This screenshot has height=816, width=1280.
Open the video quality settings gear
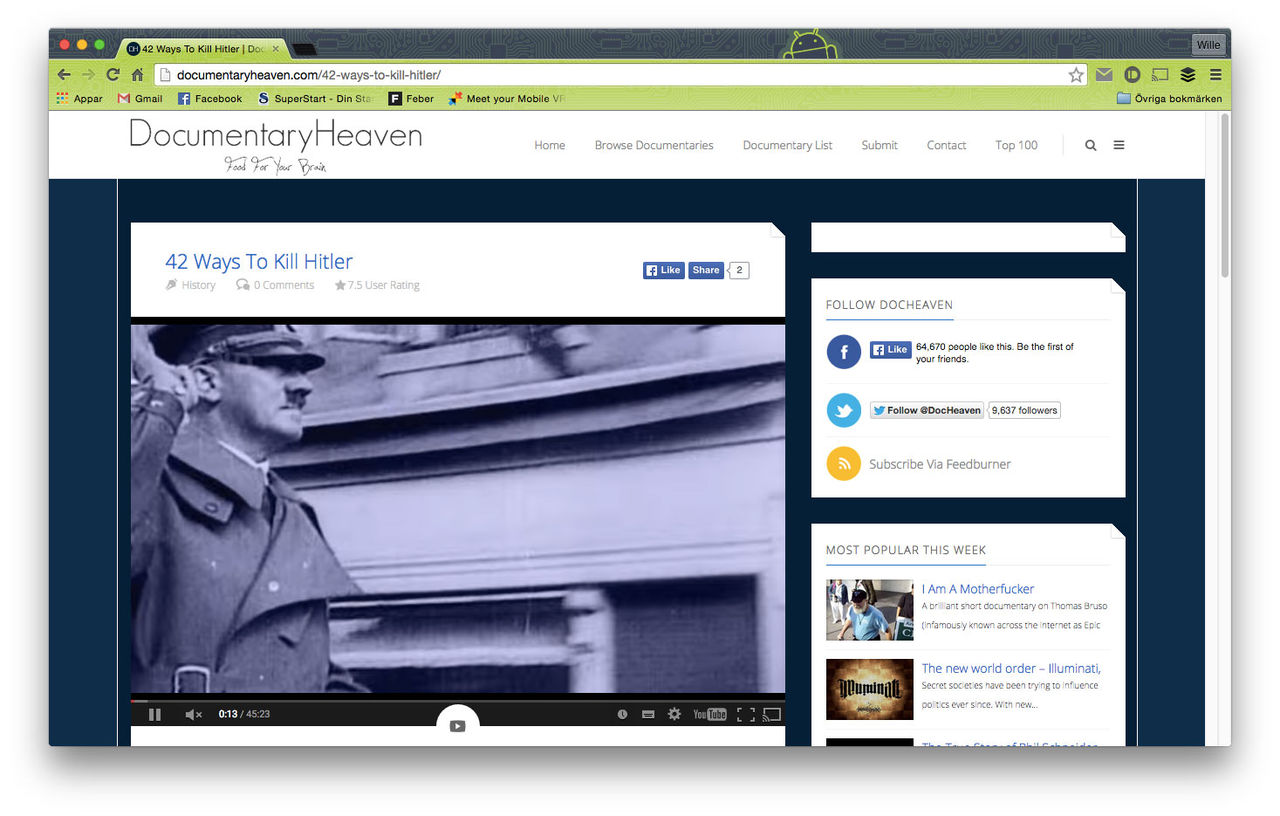pos(674,714)
